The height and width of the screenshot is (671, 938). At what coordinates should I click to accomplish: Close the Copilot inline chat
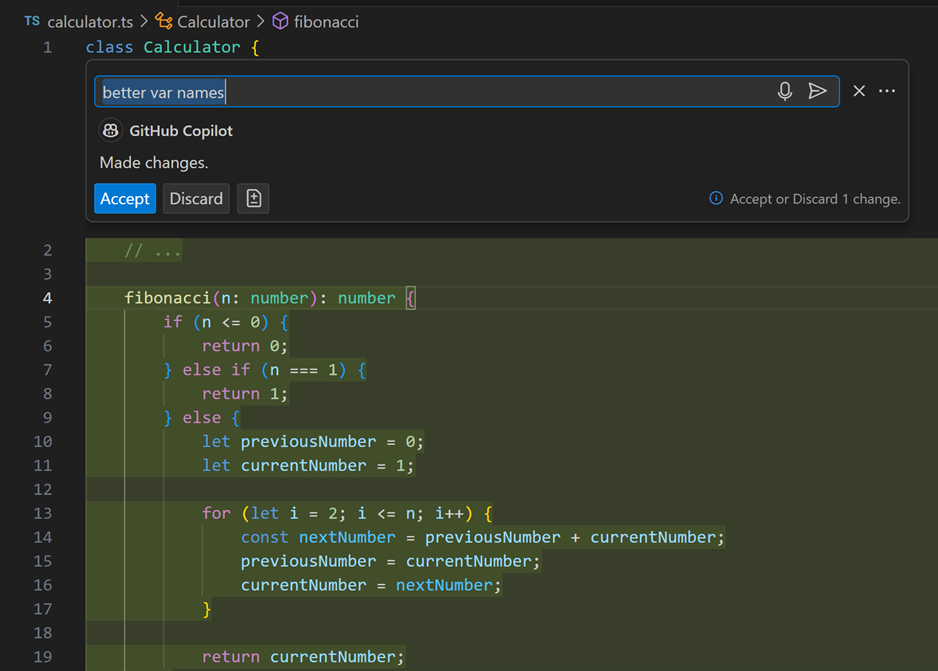pyautogui.click(x=859, y=91)
